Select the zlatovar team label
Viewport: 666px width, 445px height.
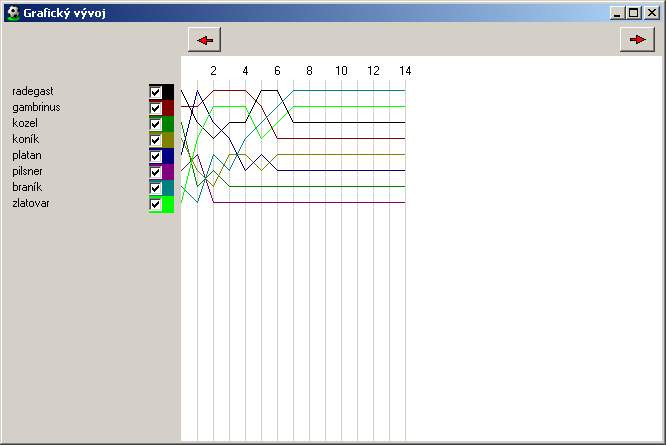[x=31, y=203]
